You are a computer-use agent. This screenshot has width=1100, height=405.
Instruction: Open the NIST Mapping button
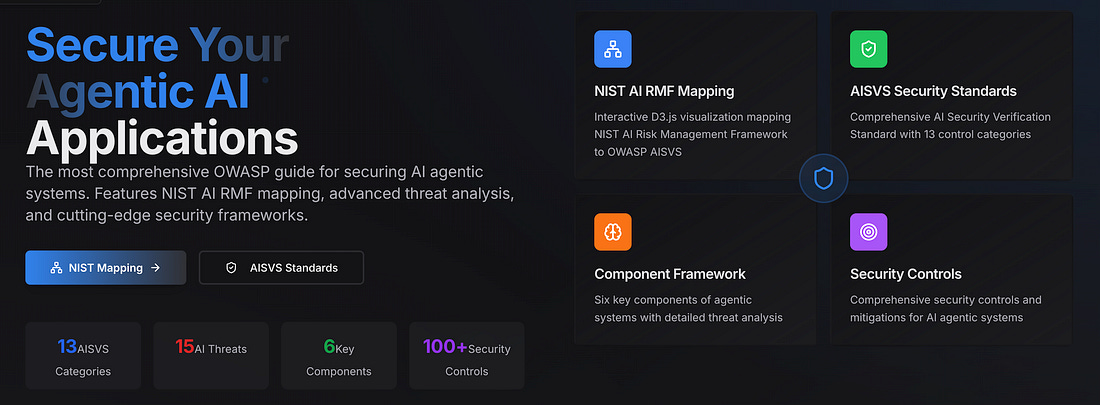[x=105, y=267]
